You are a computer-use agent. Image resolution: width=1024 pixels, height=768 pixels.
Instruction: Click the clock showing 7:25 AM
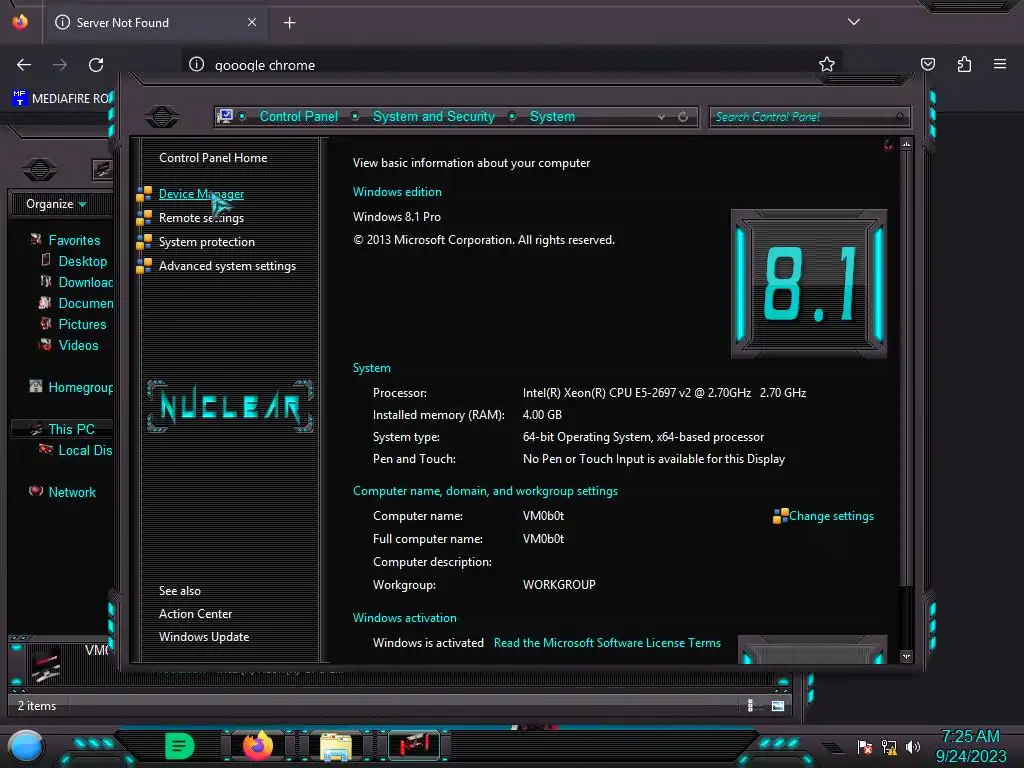click(x=970, y=737)
